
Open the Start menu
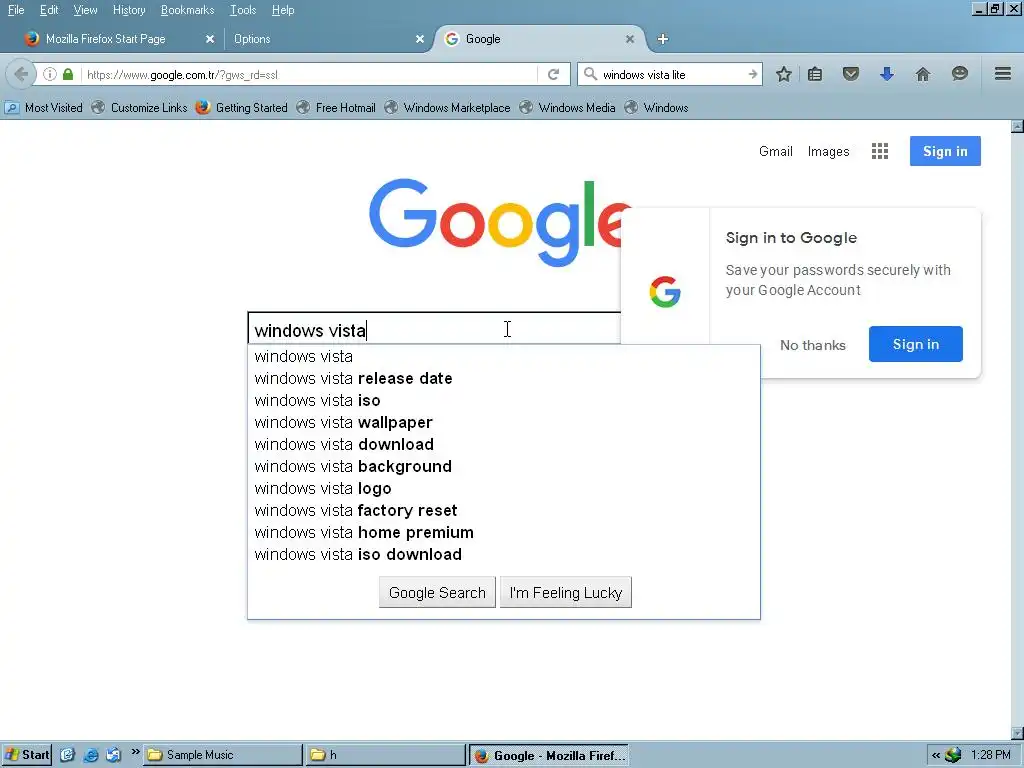point(26,755)
